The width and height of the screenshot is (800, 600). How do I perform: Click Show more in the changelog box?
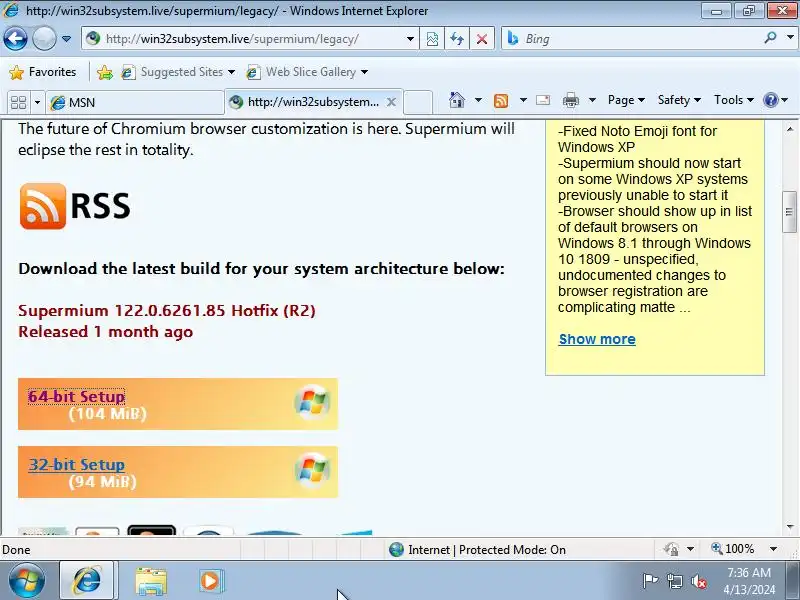click(x=597, y=339)
